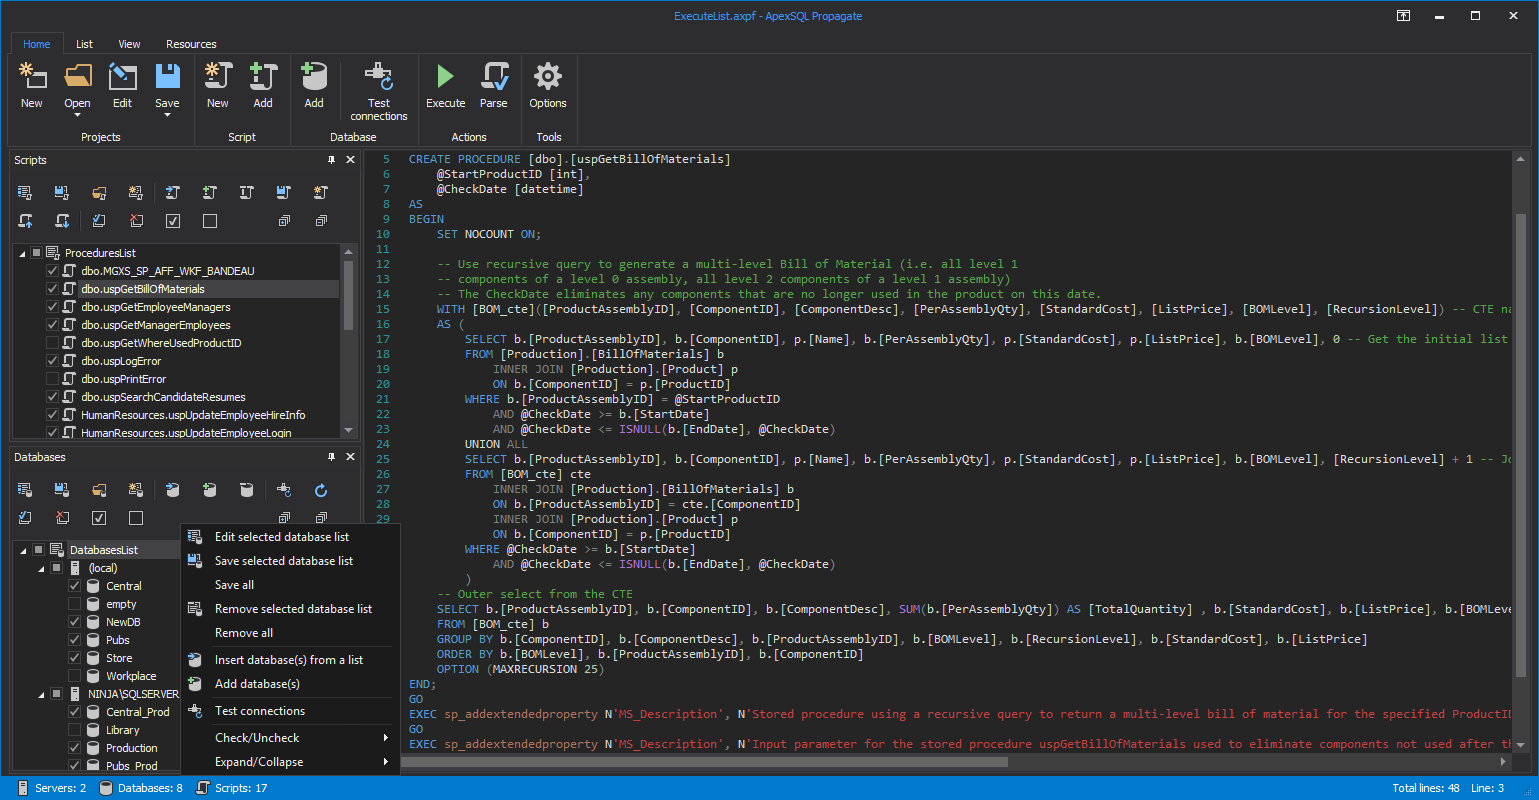Switch to the View ribbon tab
1539x800 pixels.
pos(129,44)
